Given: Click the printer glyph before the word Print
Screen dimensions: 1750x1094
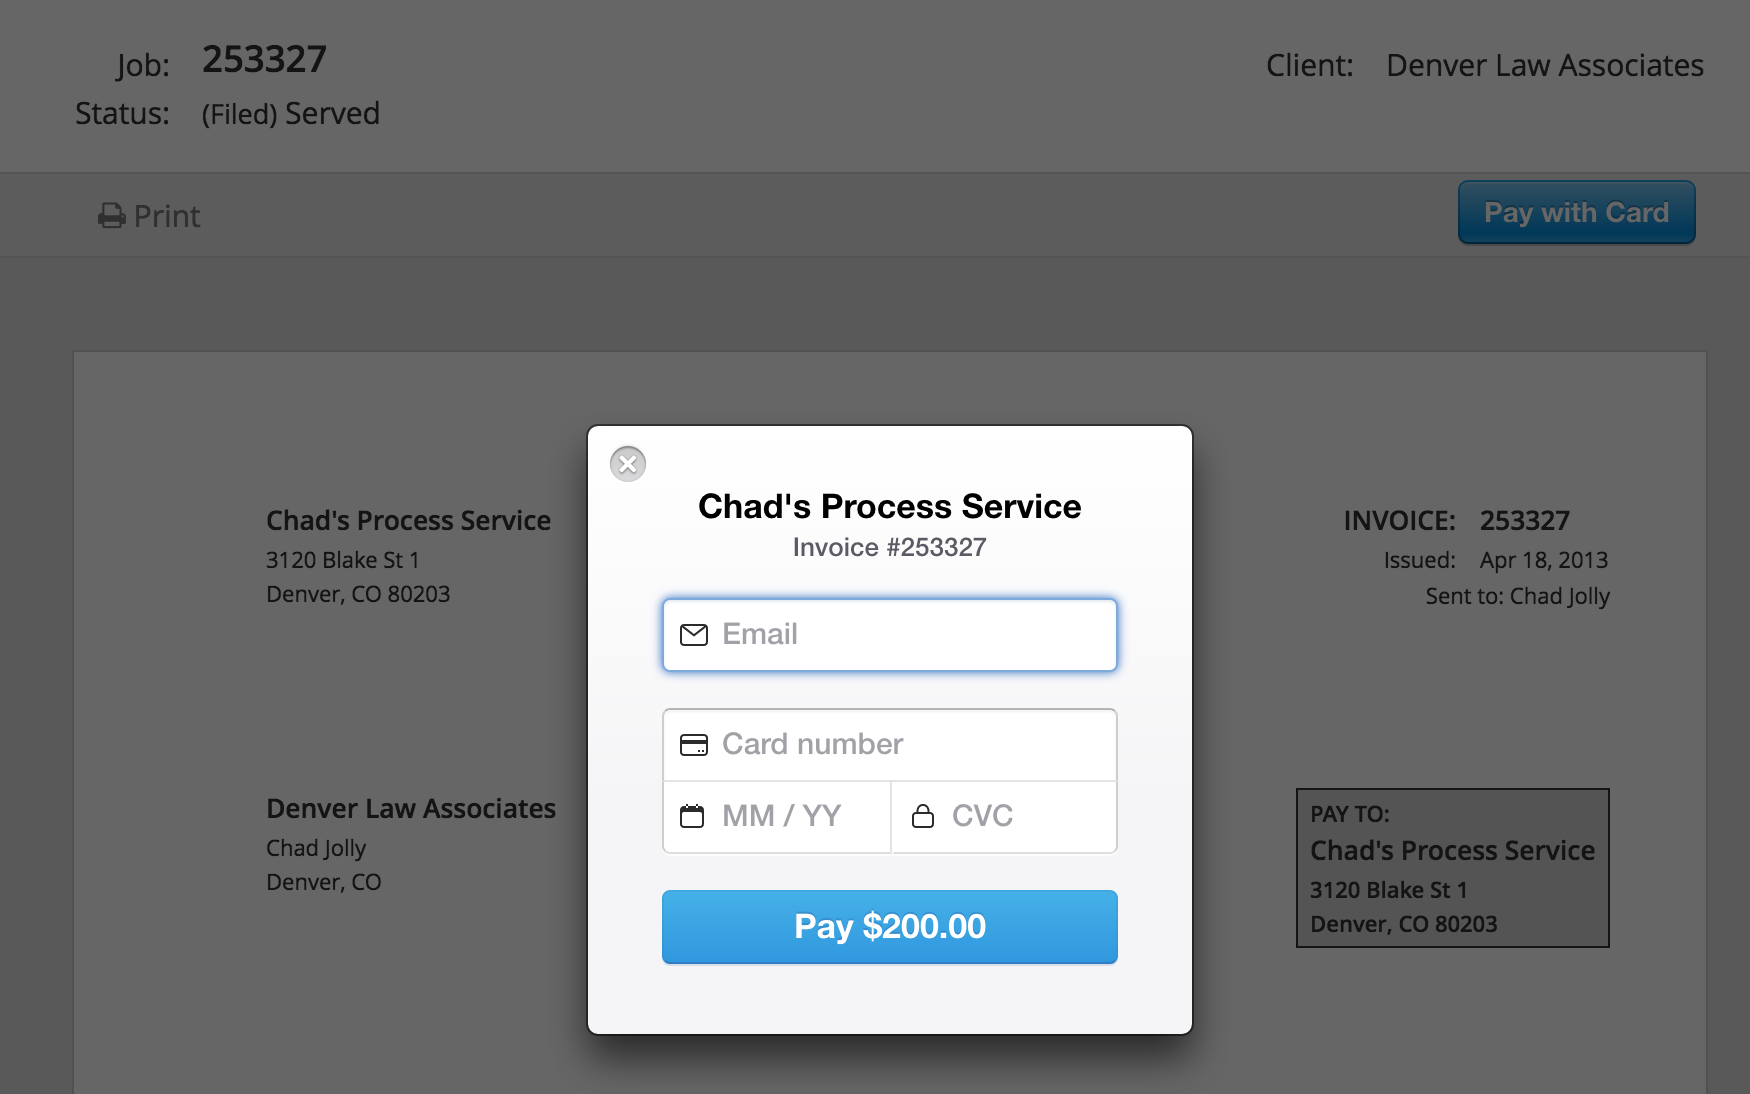Looking at the screenshot, I should (x=112, y=215).
